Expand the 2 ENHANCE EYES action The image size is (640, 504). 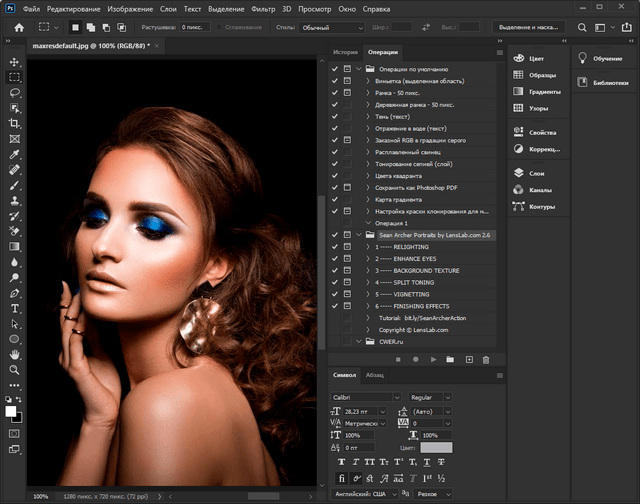point(369,259)
